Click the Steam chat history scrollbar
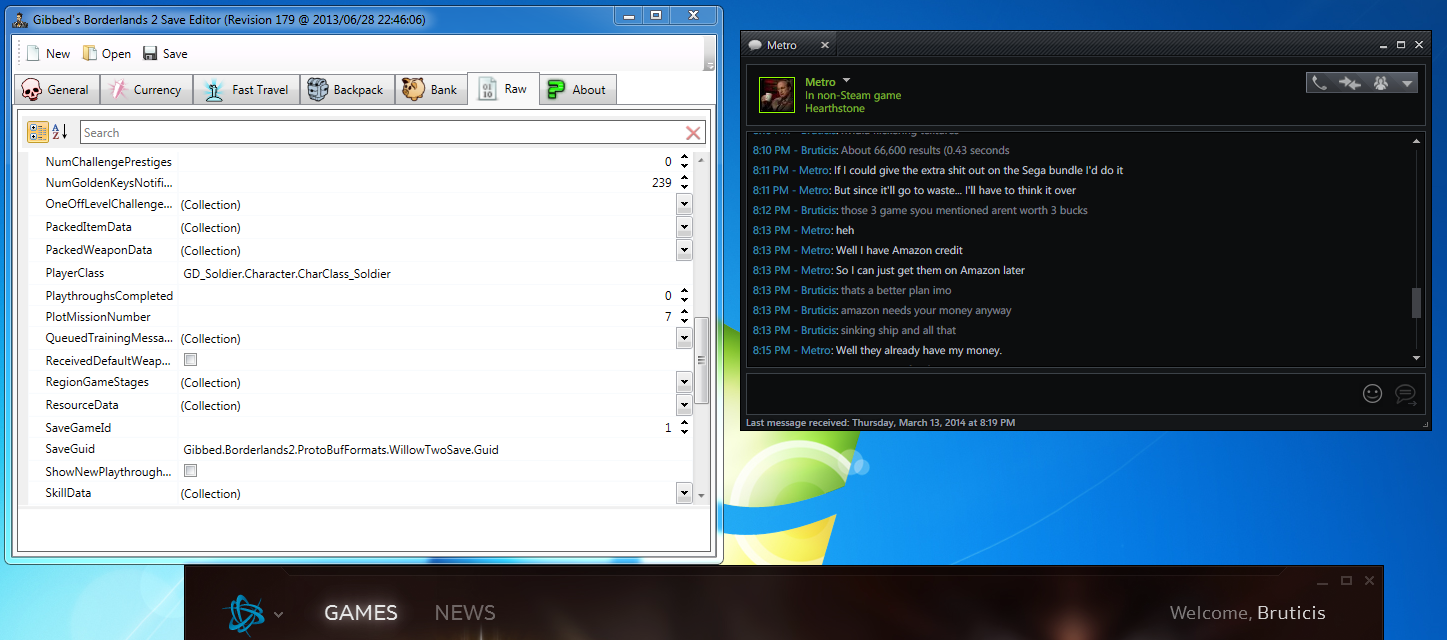Image resolution: width=1447 pixels, height=640 pixels. 1416,303
